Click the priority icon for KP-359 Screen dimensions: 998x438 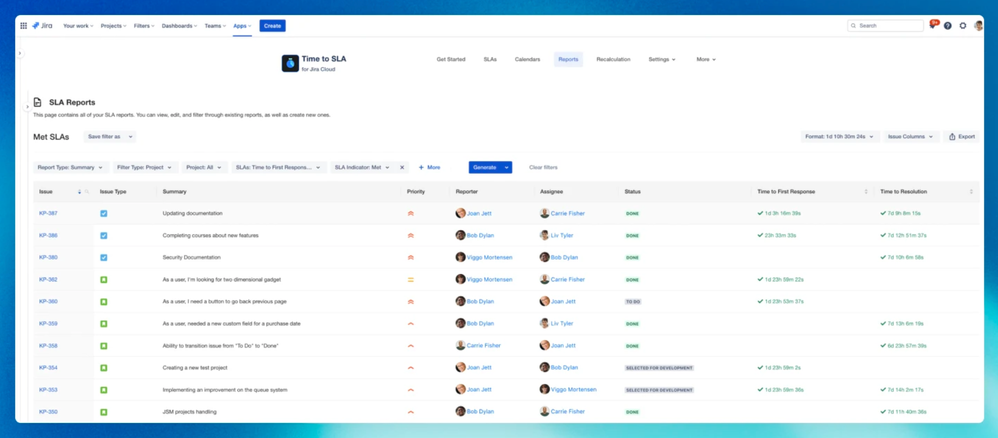coord(411,323)
